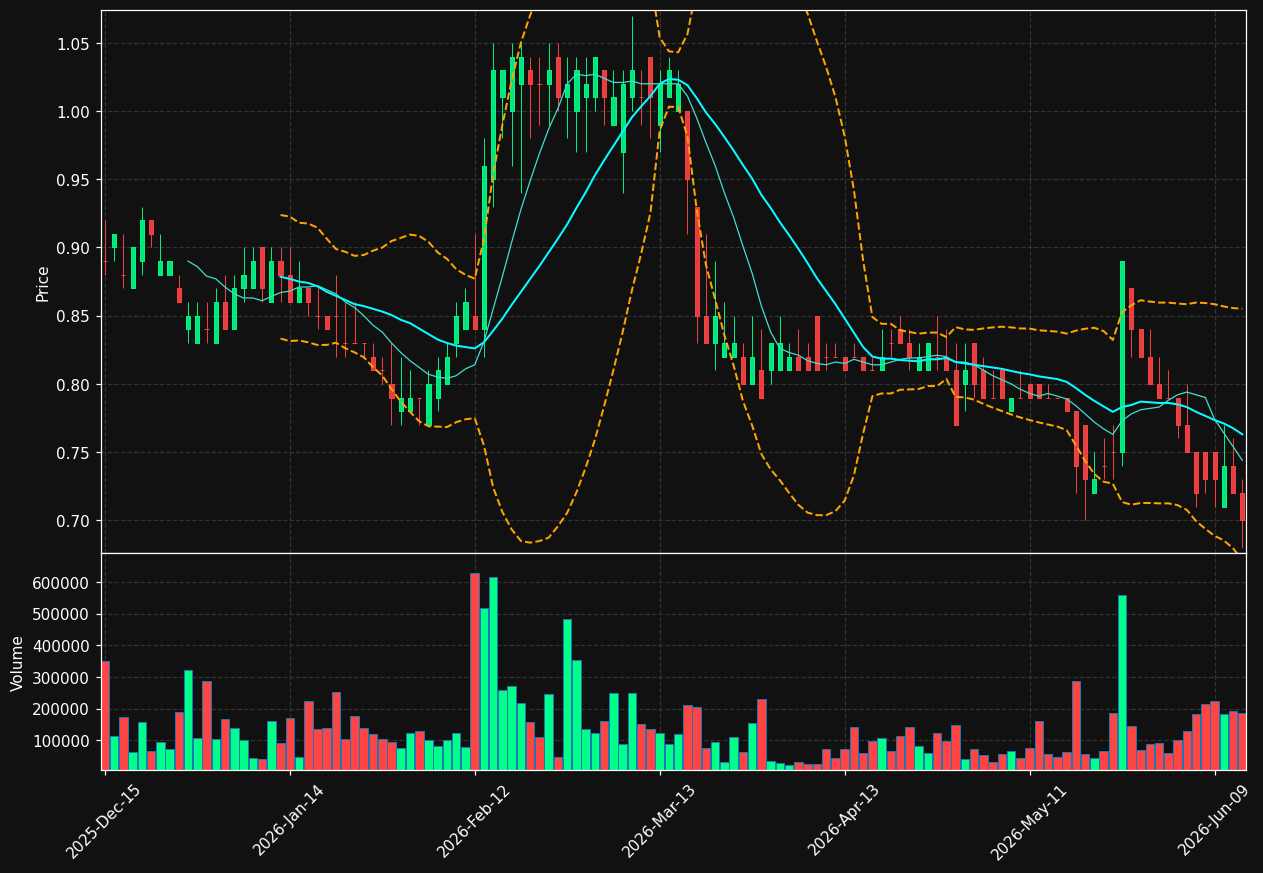Select the 2026-Jun-09 date label

click(1214, 821)
